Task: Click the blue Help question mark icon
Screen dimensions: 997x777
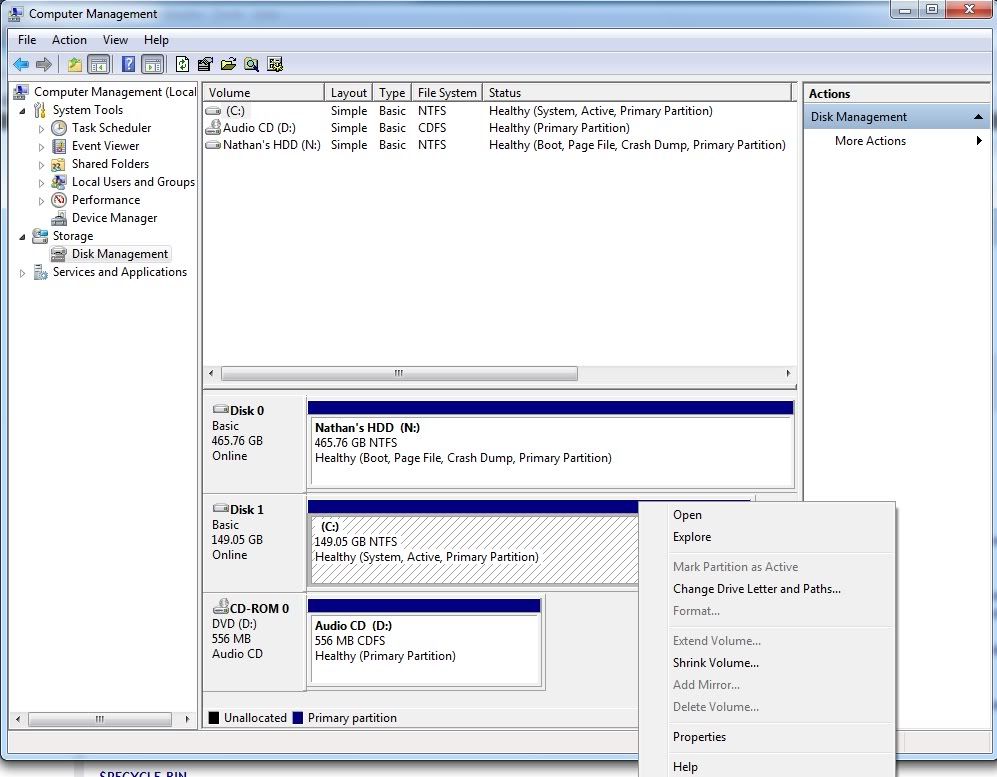Action: (x=128, y=64)
